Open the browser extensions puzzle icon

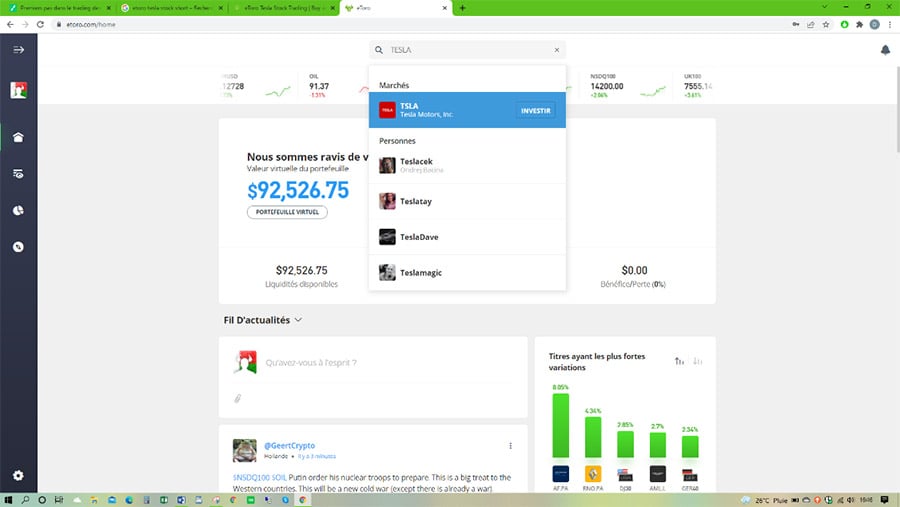[859, 25]
